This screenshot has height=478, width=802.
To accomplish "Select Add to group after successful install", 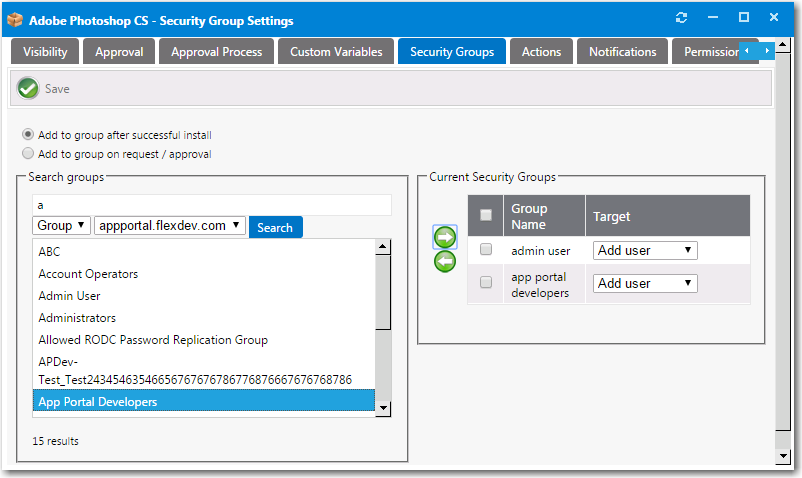I will pos(28,135).
